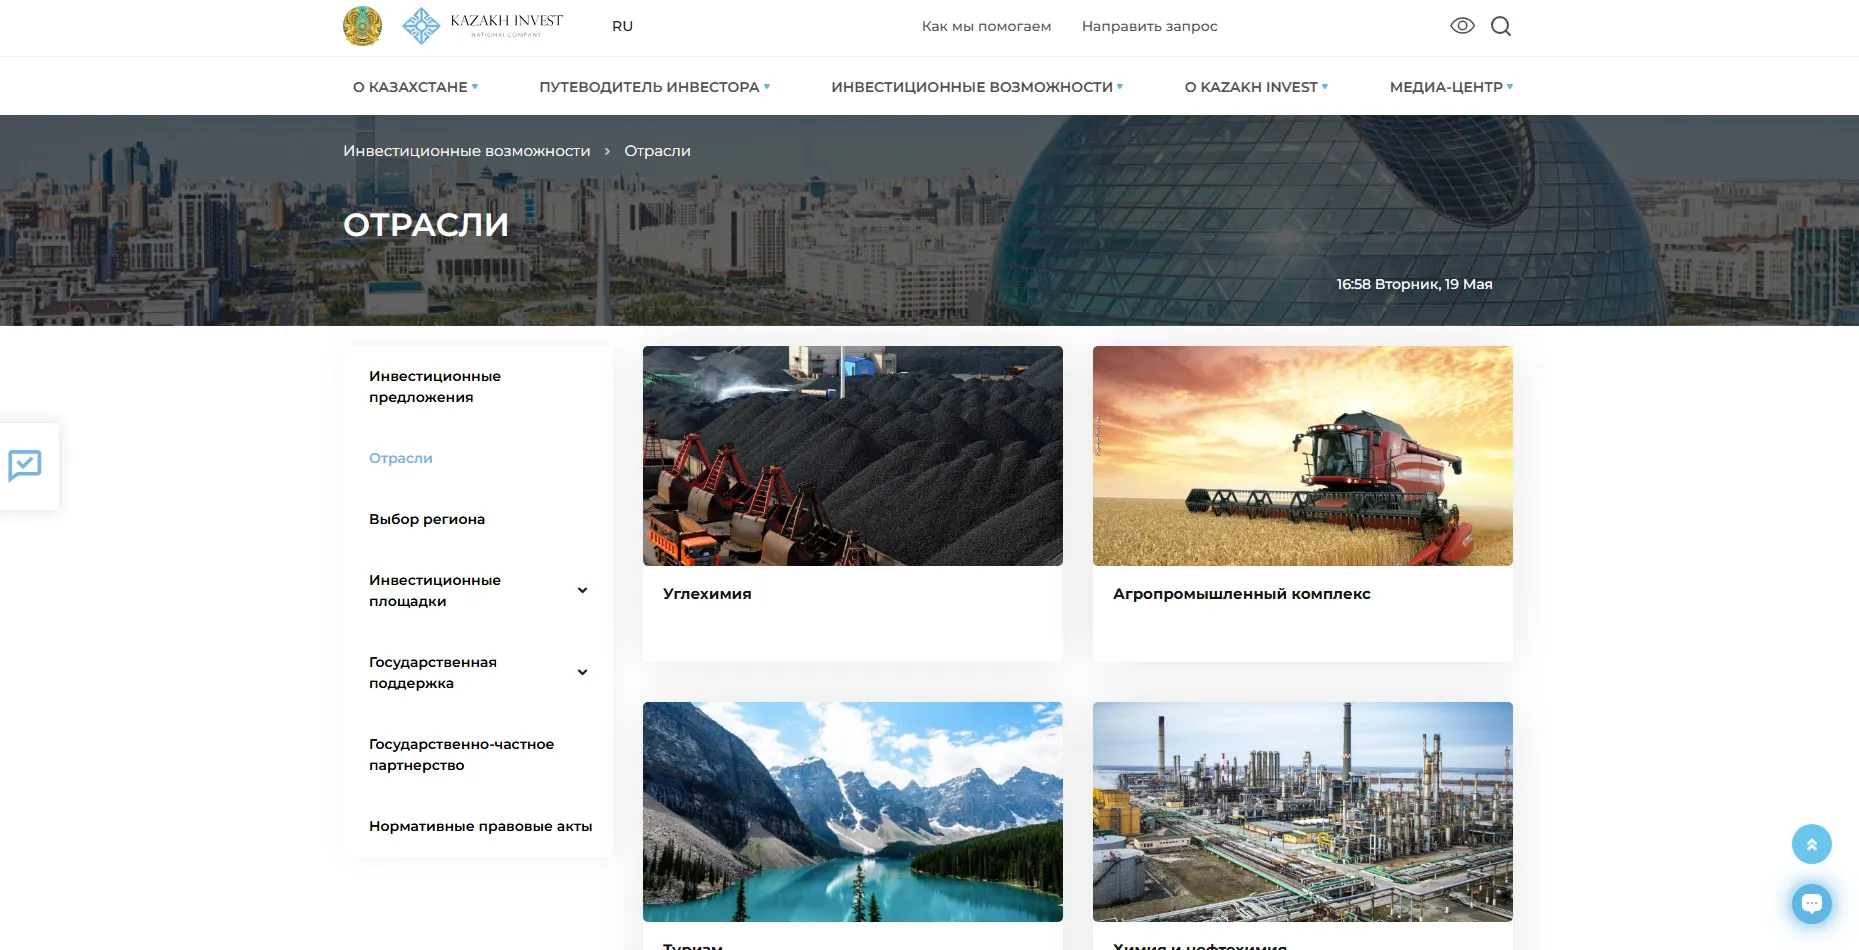Click the «16:58 Вторник, 19 Мая» date text
The width and height of the screenshot is (1859, 950).
pos(1414,284)
